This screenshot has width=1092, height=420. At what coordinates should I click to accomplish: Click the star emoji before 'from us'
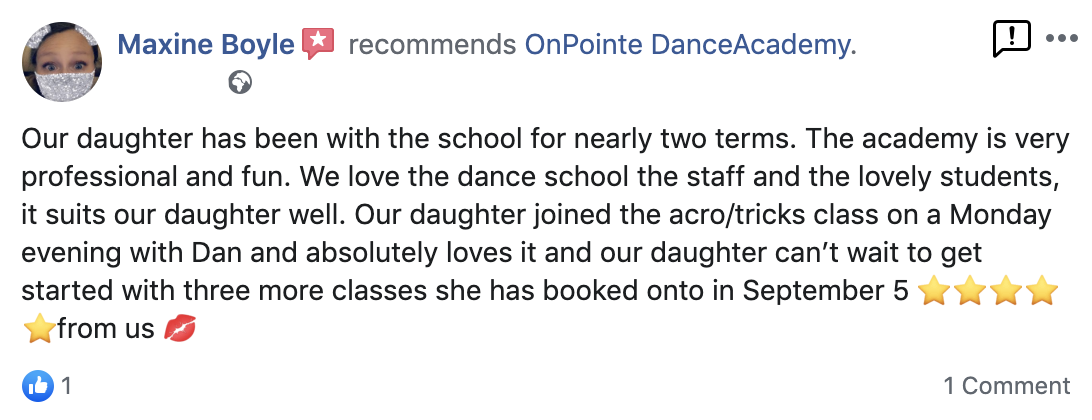[39, 329]
